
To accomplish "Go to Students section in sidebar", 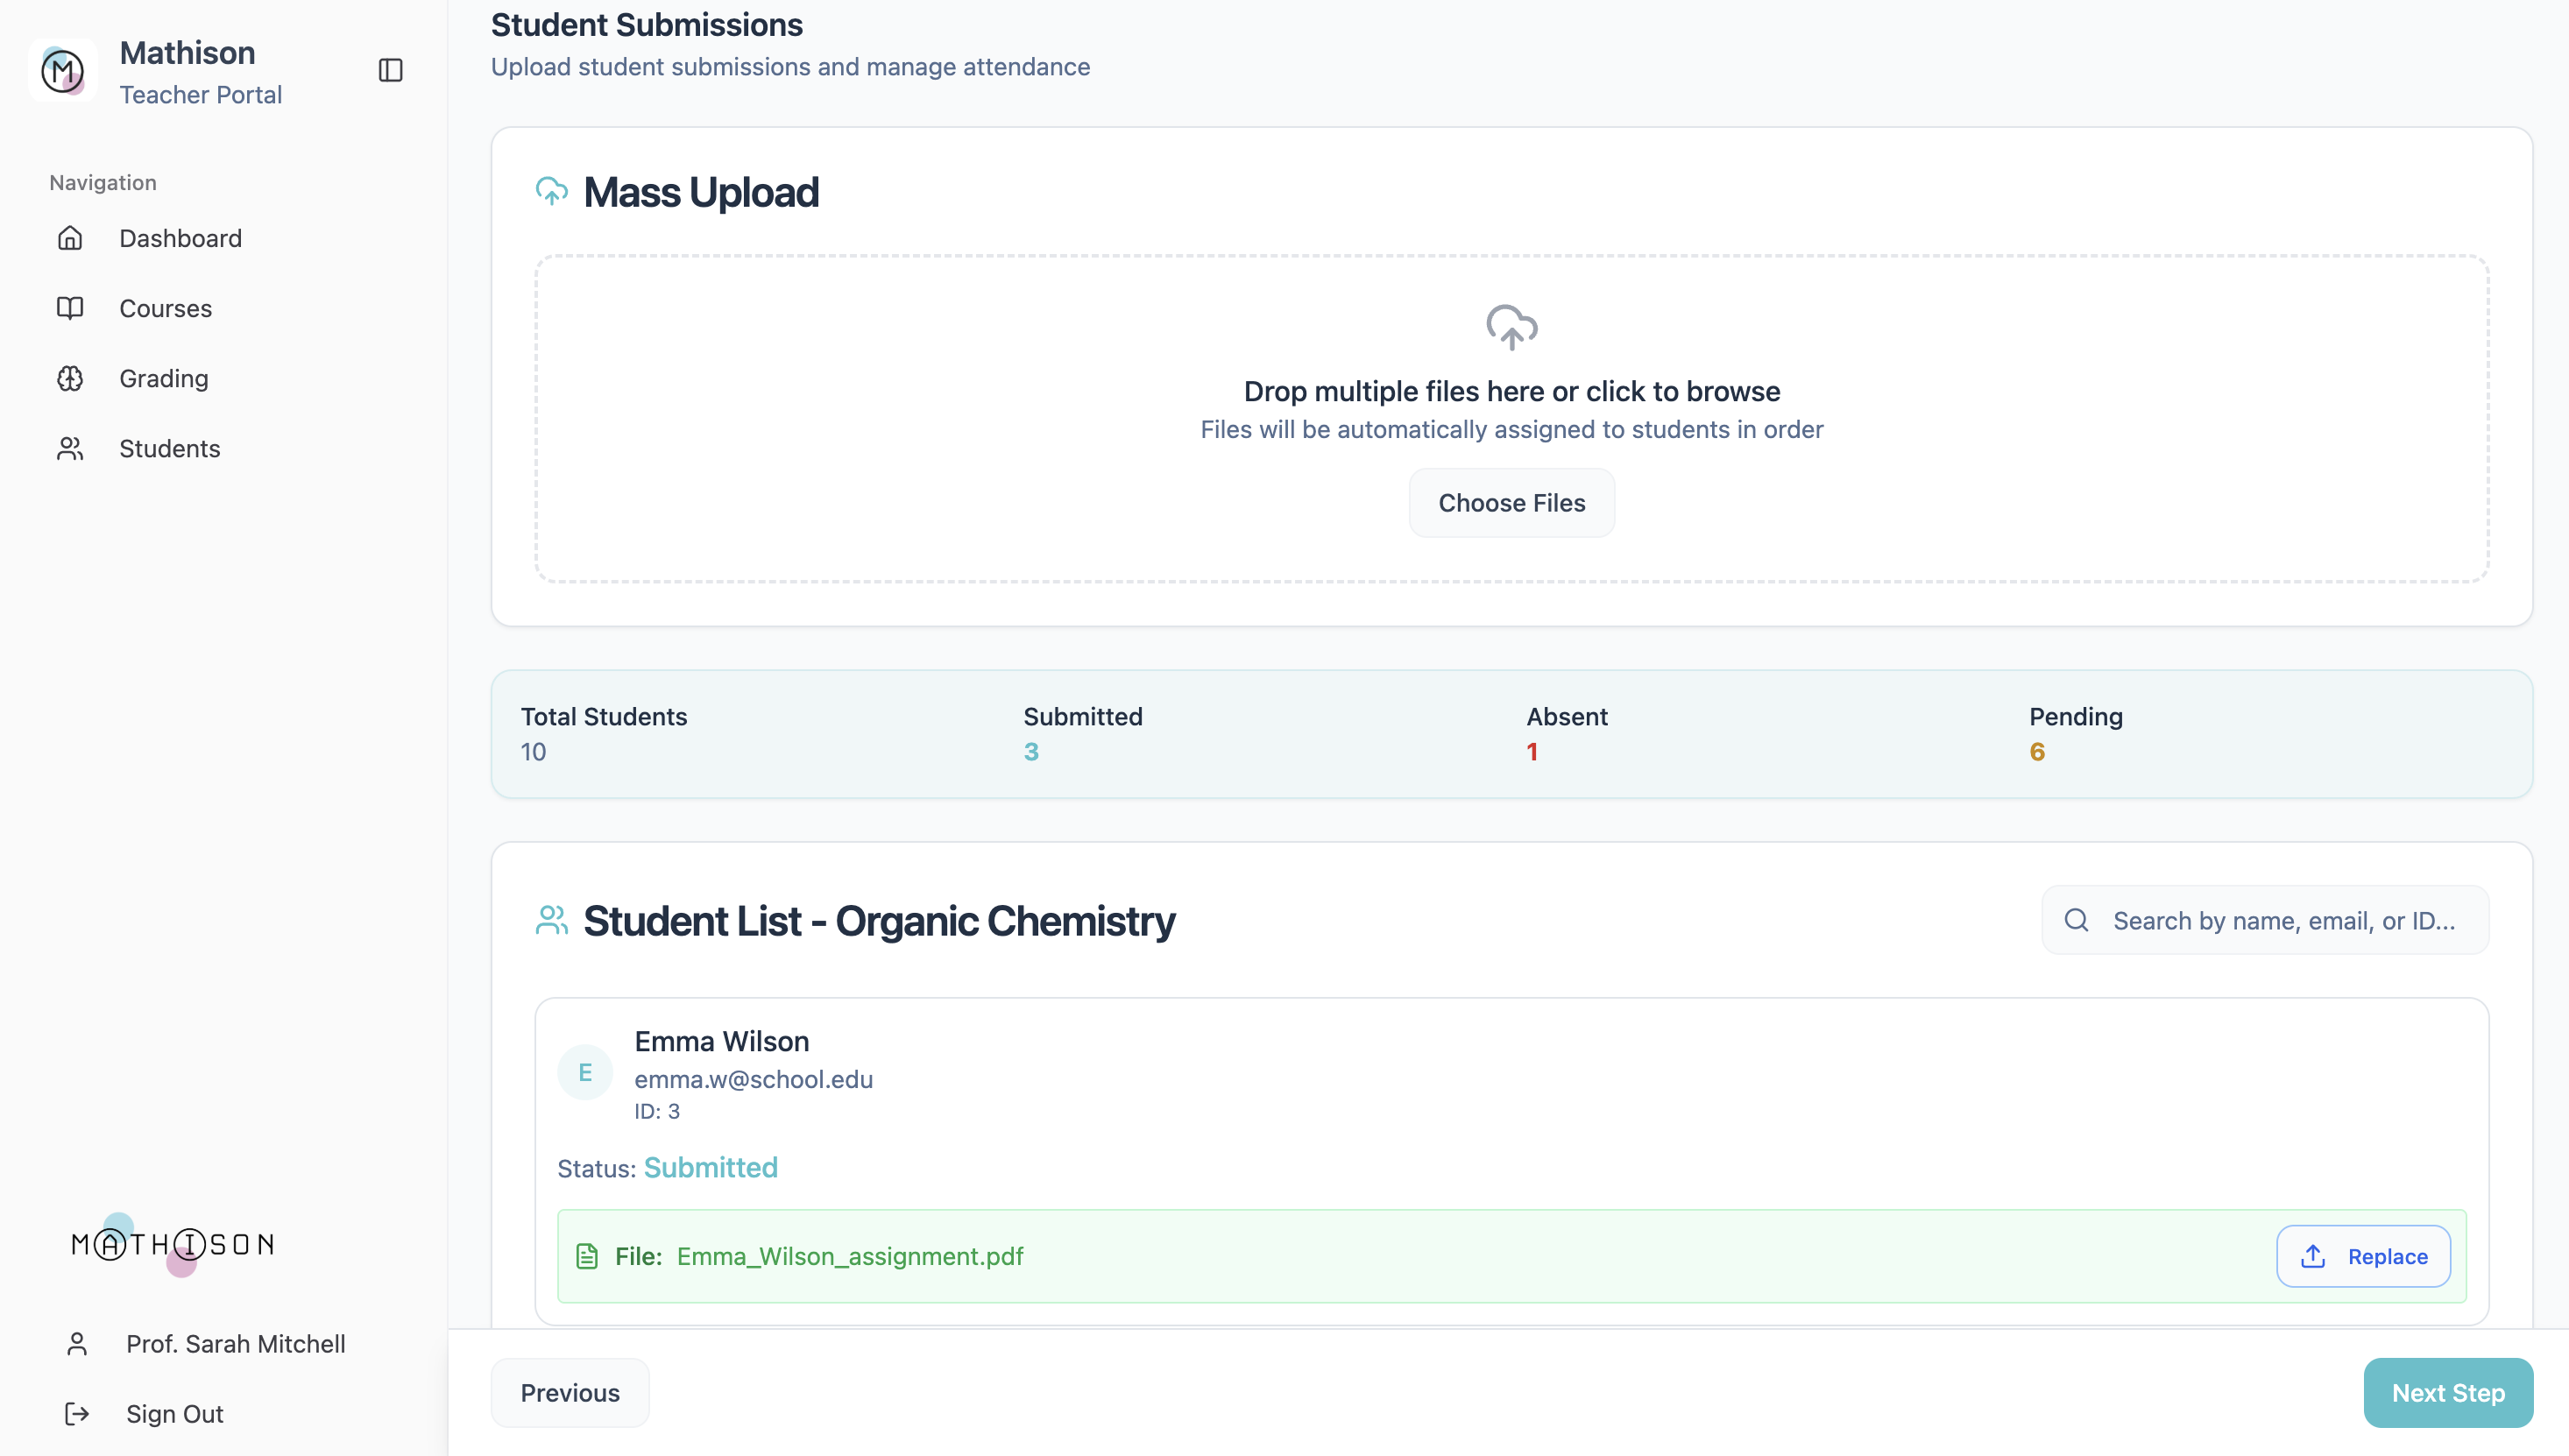I will tap(170, 448).
